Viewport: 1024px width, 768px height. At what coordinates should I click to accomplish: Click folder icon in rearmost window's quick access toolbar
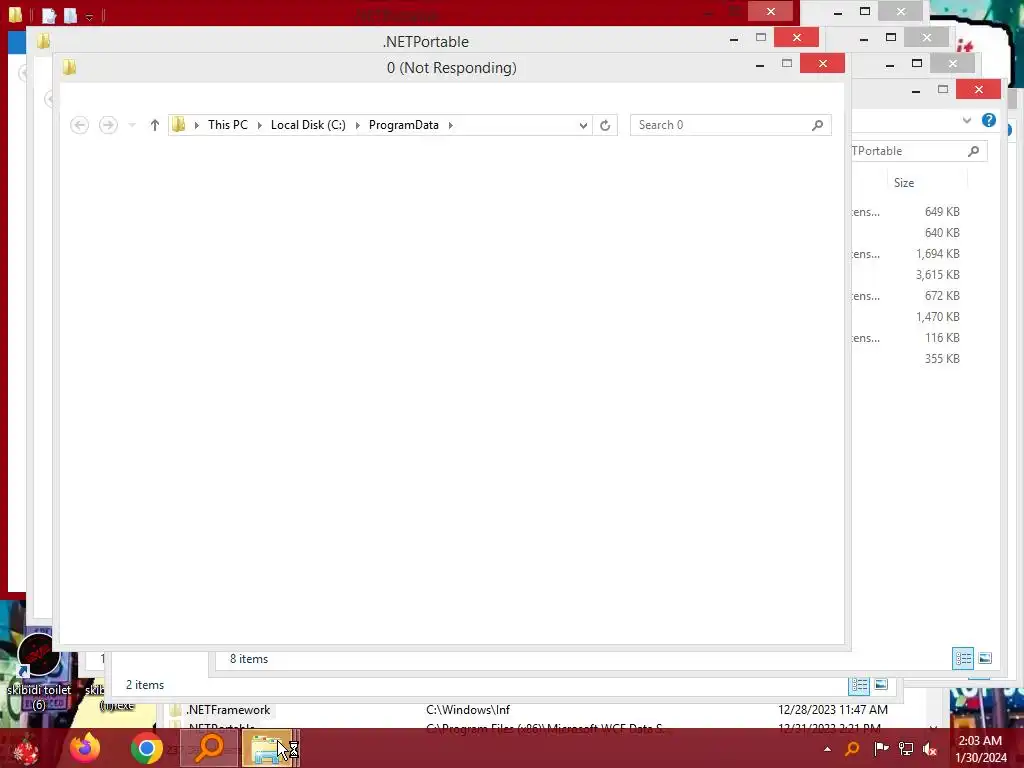coord(15,14)
